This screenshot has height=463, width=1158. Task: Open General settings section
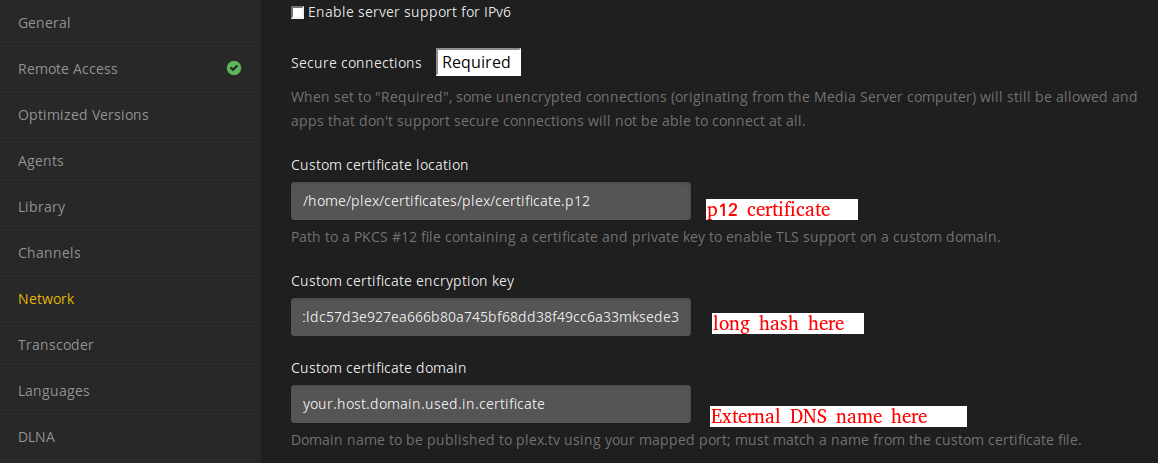tap(44, 23)
